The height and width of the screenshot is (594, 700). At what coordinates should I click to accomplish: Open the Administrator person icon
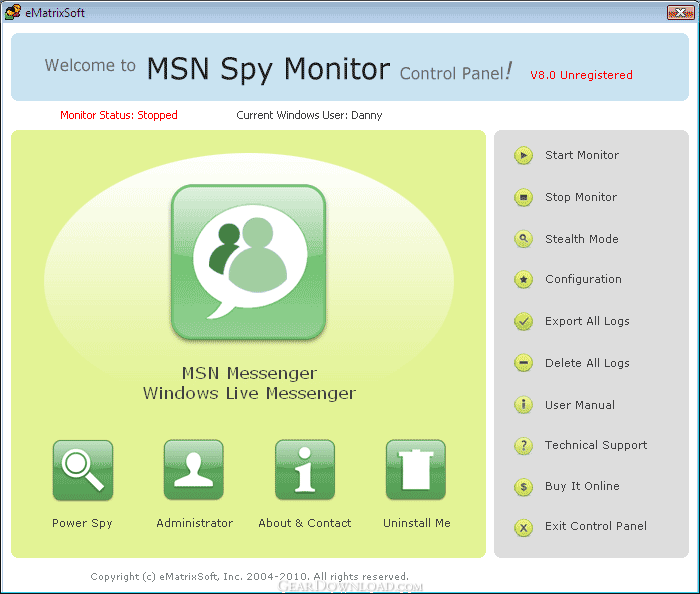point(194,470)
